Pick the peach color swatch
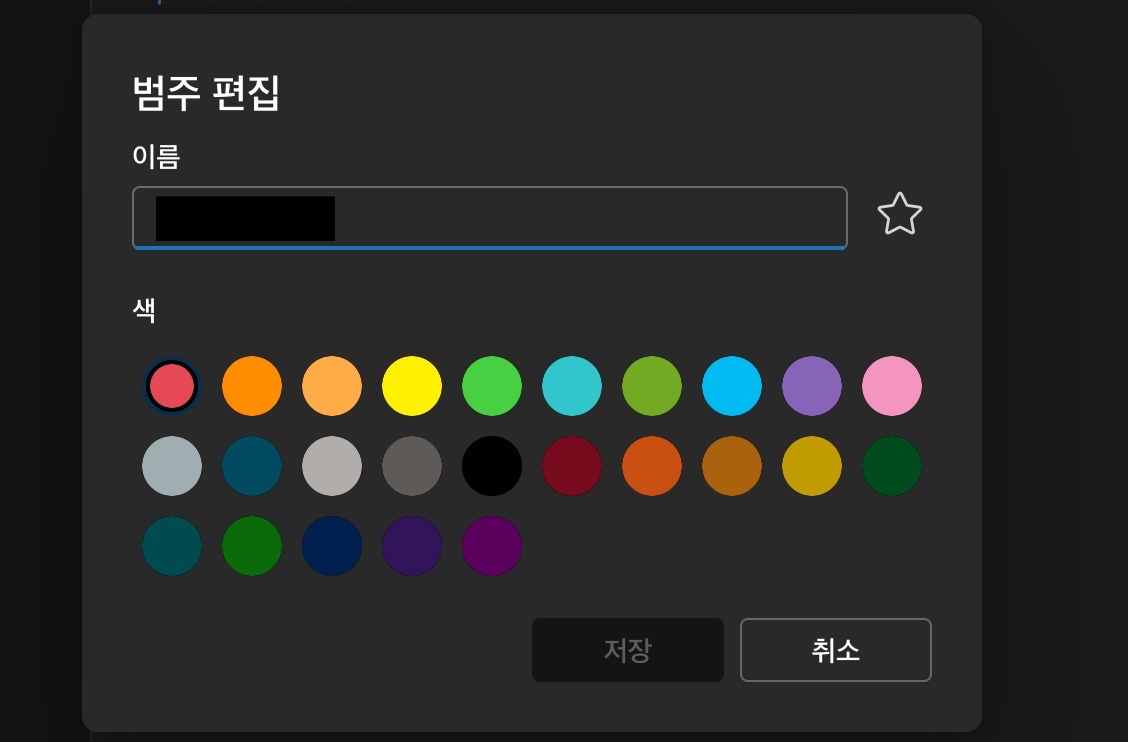This screenshot has width=1128, height=742. pyautogui.click(x=331, y=385)
